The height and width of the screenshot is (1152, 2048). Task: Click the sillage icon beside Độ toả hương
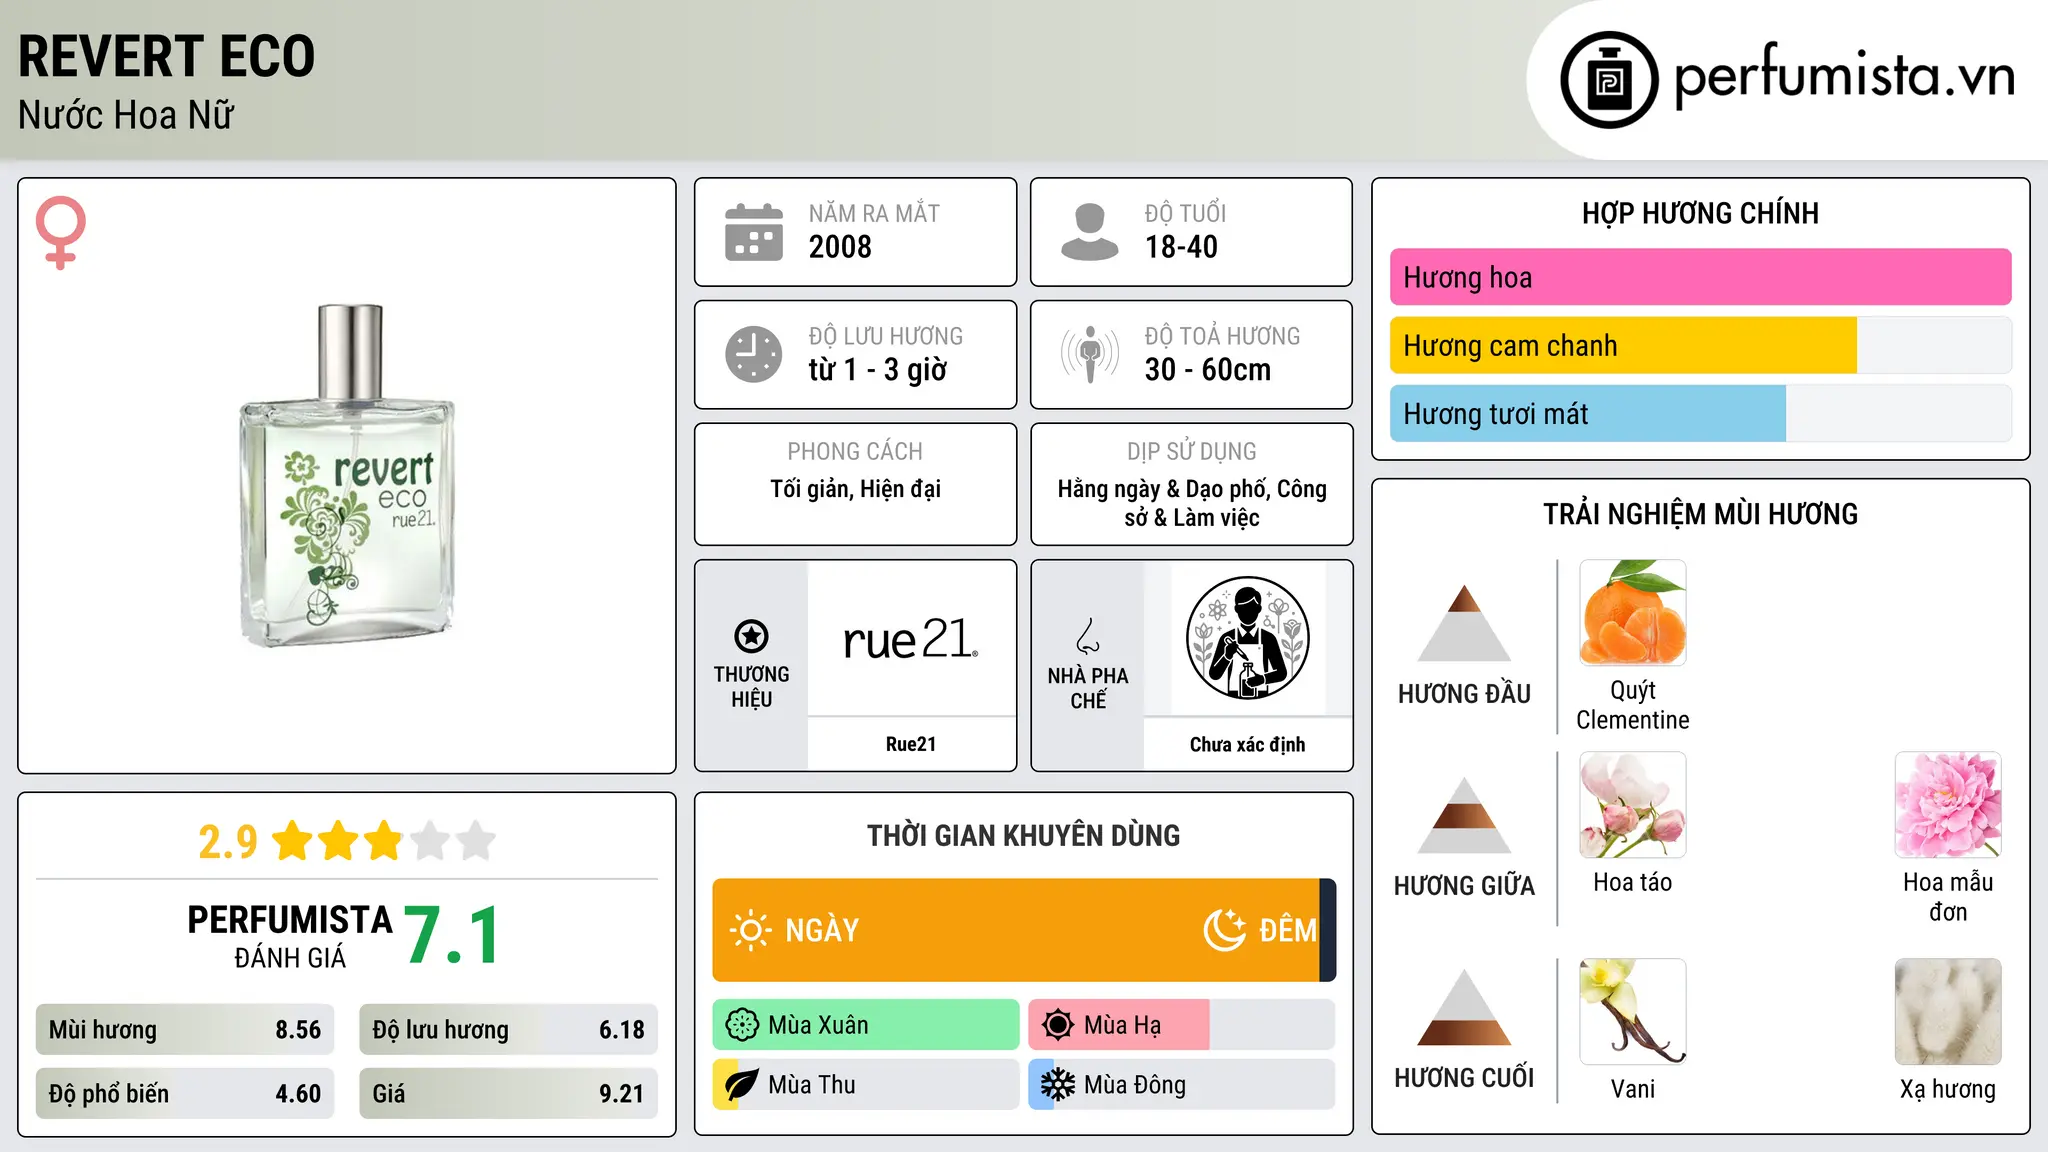point(1090,354)
